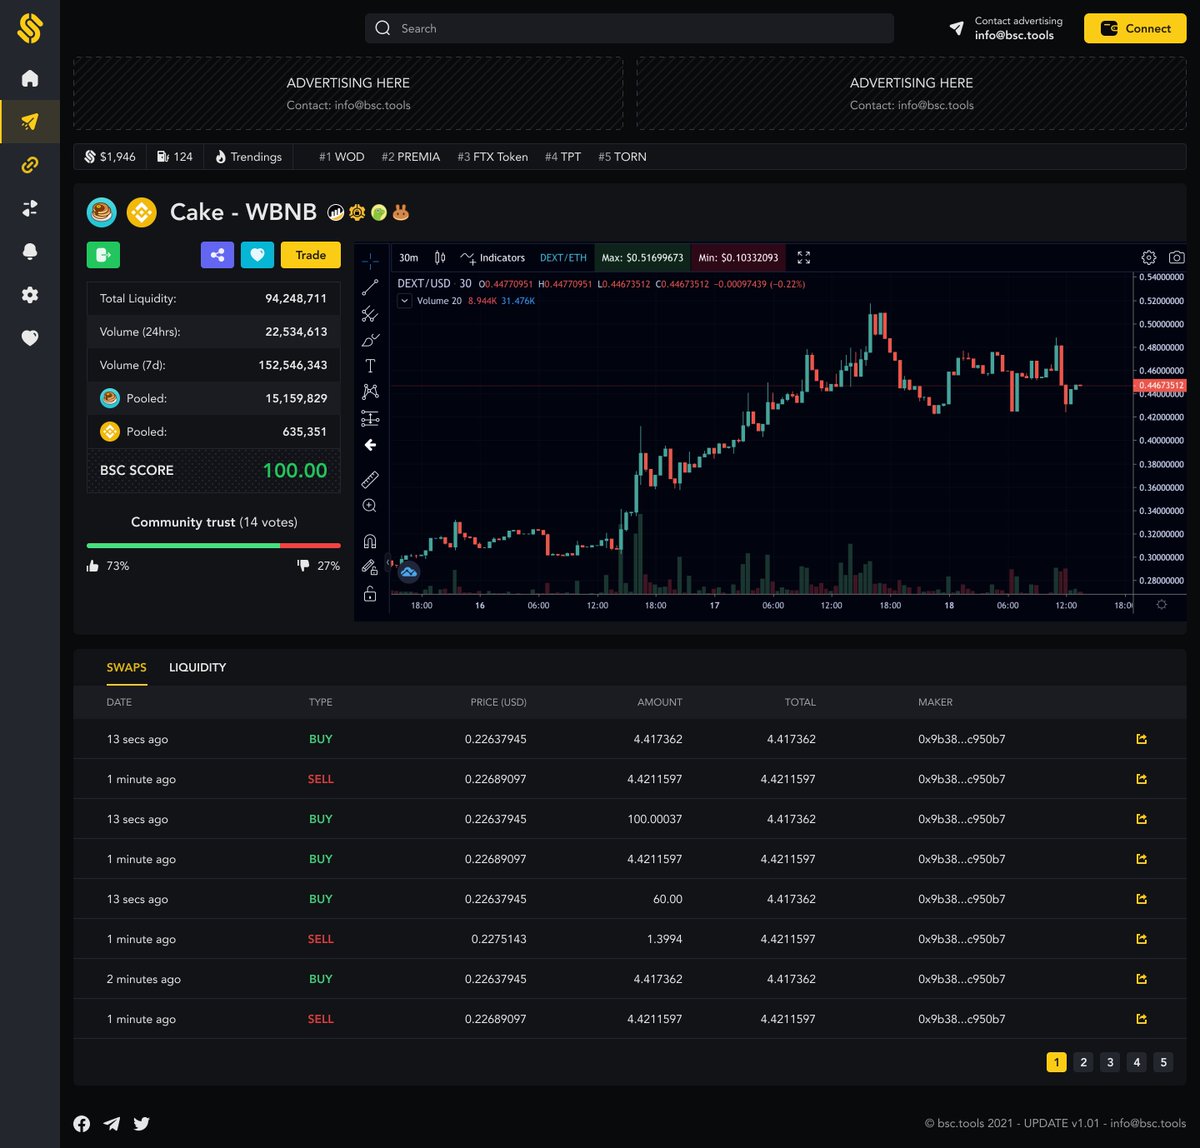Click the Min price $0.10332093 label
This screenshot has width=1200, height=1148.
click(x=738, y=257)
